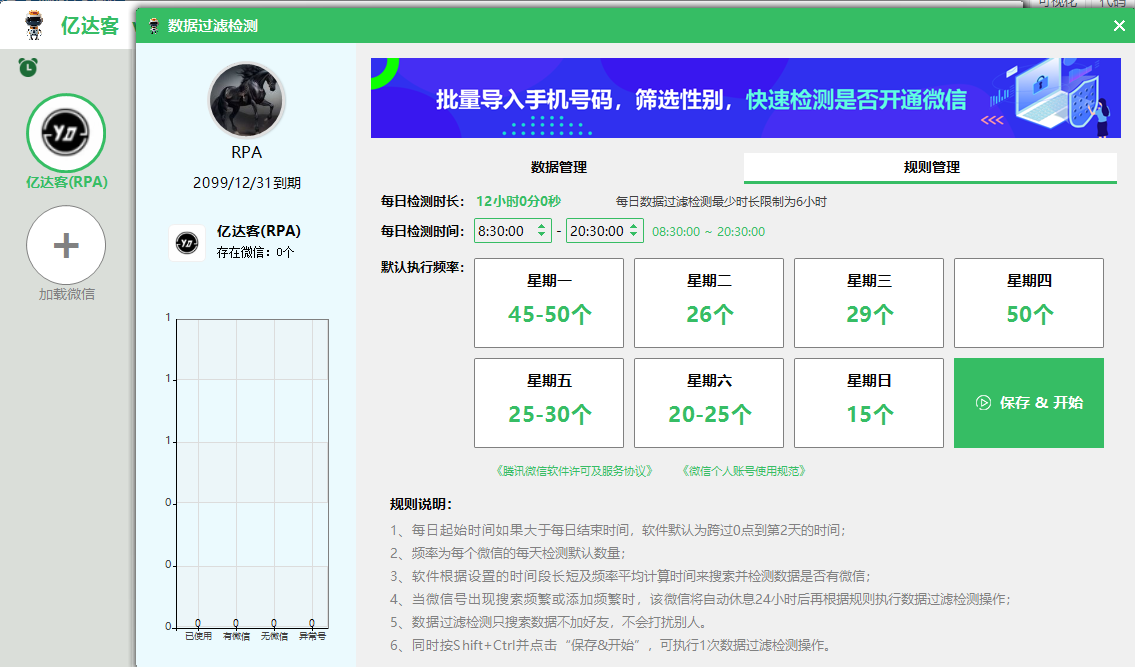This screenshot has width=1135, height=667.
Task: Click the plus button to load WeChat
Action: [66, 246]
